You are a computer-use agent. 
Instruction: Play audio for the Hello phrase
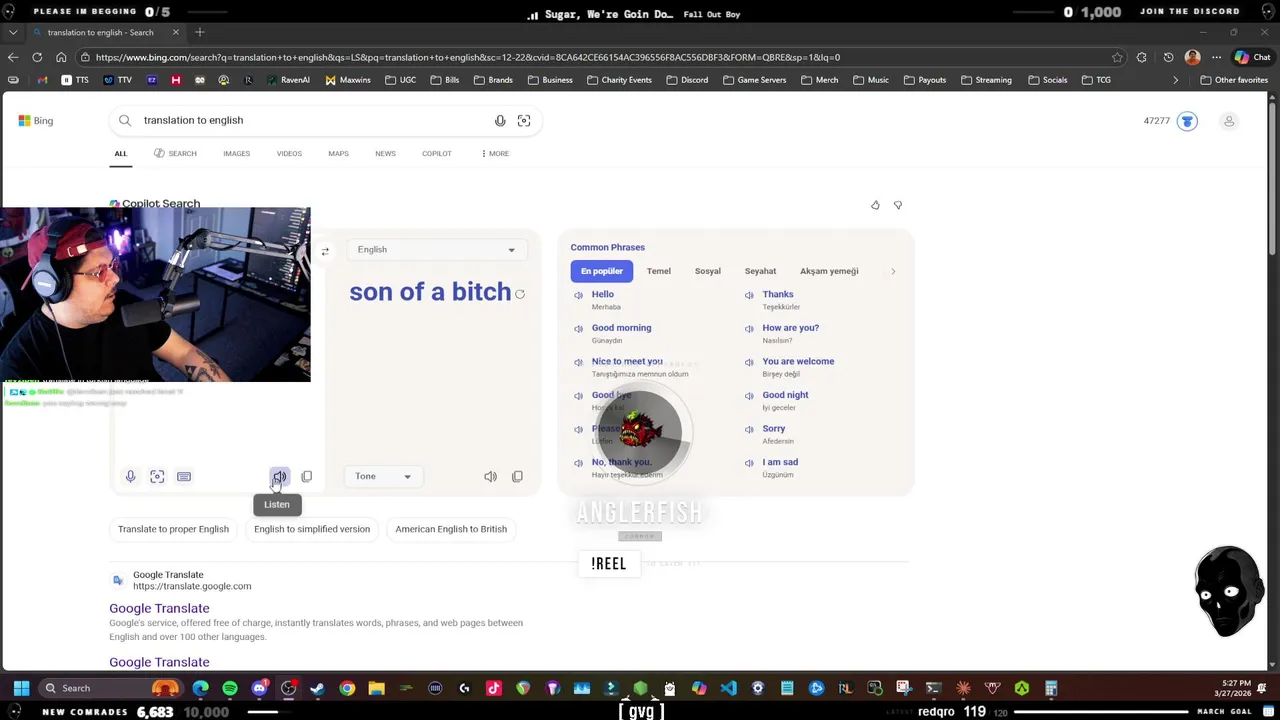click(578, 295)
